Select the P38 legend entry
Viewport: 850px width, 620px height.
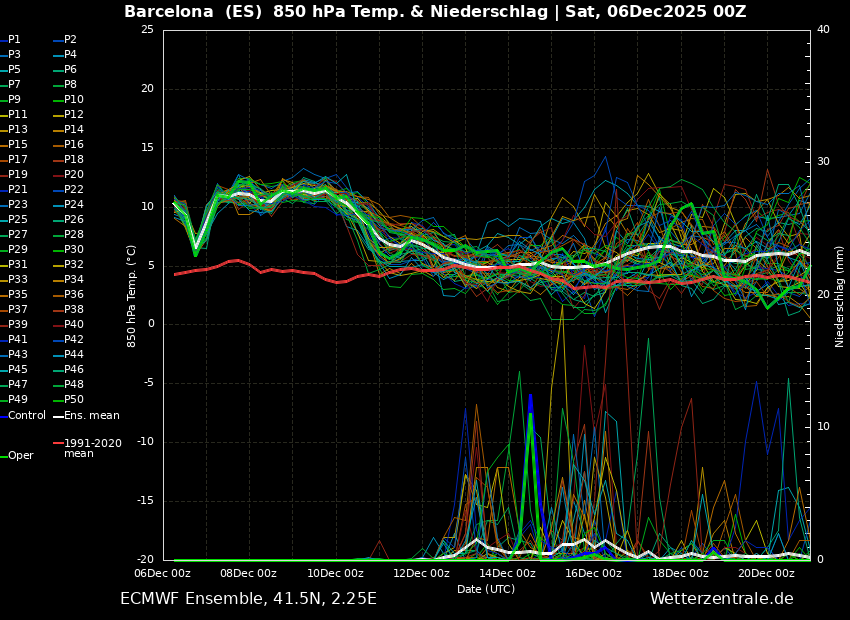tap(74, 310)
